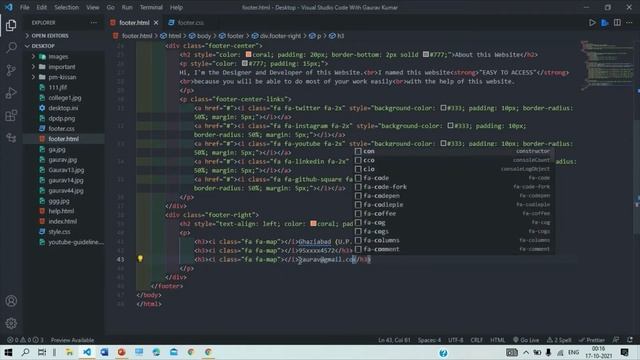Select college1.jpg in the file list
Viewport: 640px width, 360px height.
coord(64,98)
